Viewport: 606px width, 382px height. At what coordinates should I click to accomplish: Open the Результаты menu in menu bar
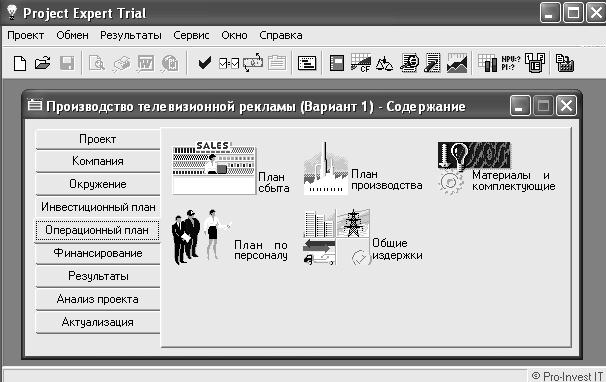131,36
